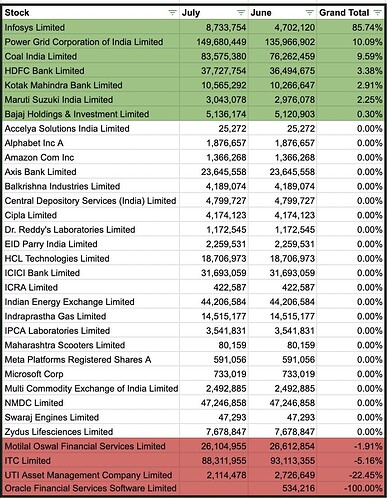Click the ICICI Bank Limited stock cell
The height and width of the screenshot is (499, 388).
pyautogui.click(x=91, y=273)
